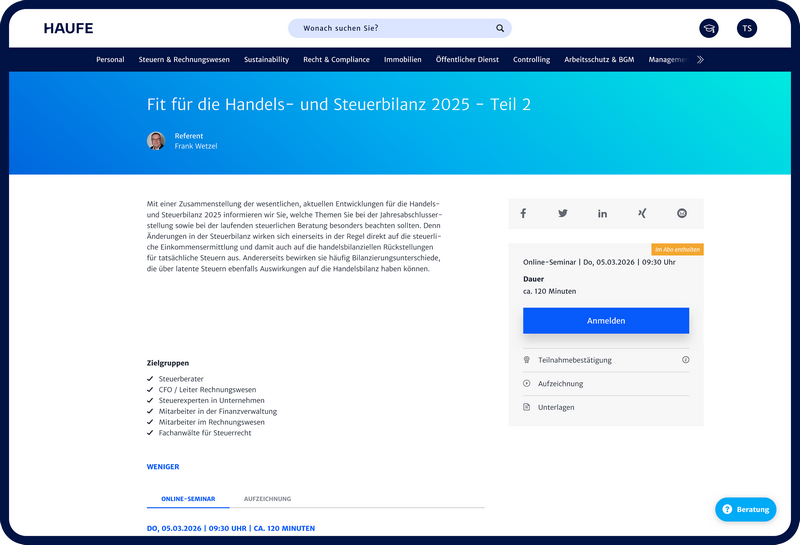Image resolution: width=800 pixels, height=545 pixels.
Task: Share on Xing icon
Action: point(642,213)
